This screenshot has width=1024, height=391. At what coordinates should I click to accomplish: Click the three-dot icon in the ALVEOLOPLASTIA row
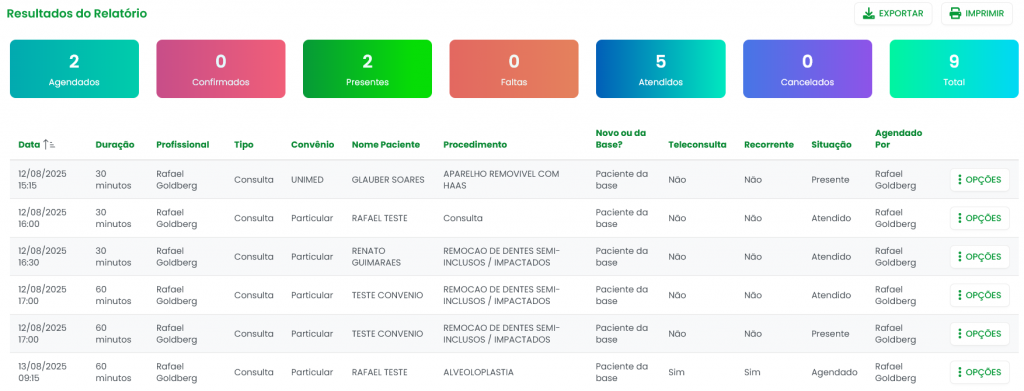[x=959, y=372]
